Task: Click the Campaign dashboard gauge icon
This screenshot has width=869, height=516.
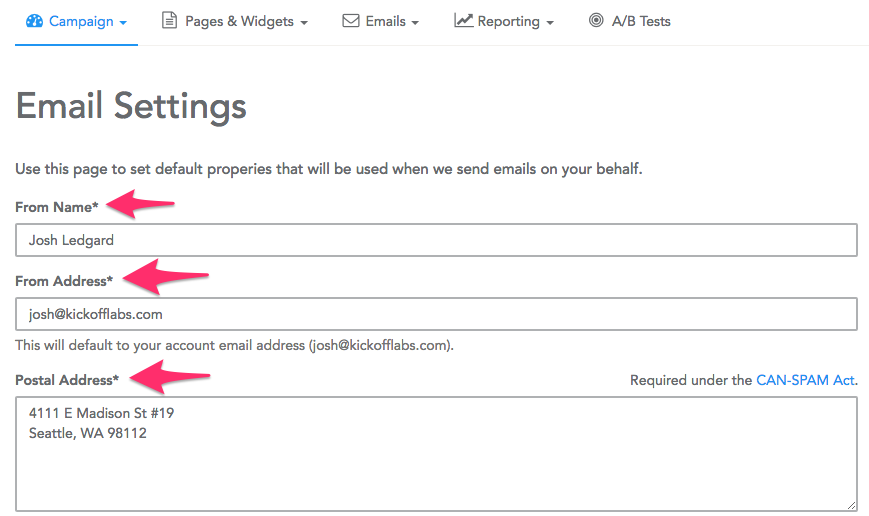Action: point(35,21)
